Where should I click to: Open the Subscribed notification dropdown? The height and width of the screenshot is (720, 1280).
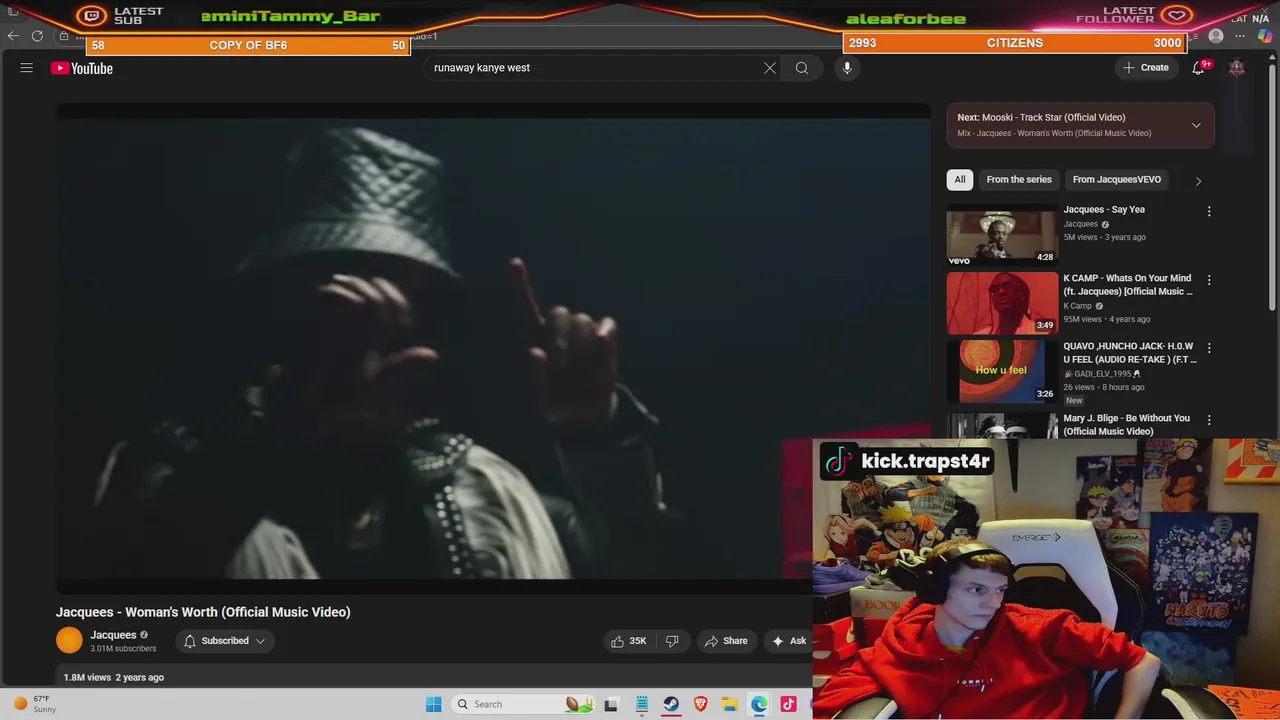click(224, 641)
